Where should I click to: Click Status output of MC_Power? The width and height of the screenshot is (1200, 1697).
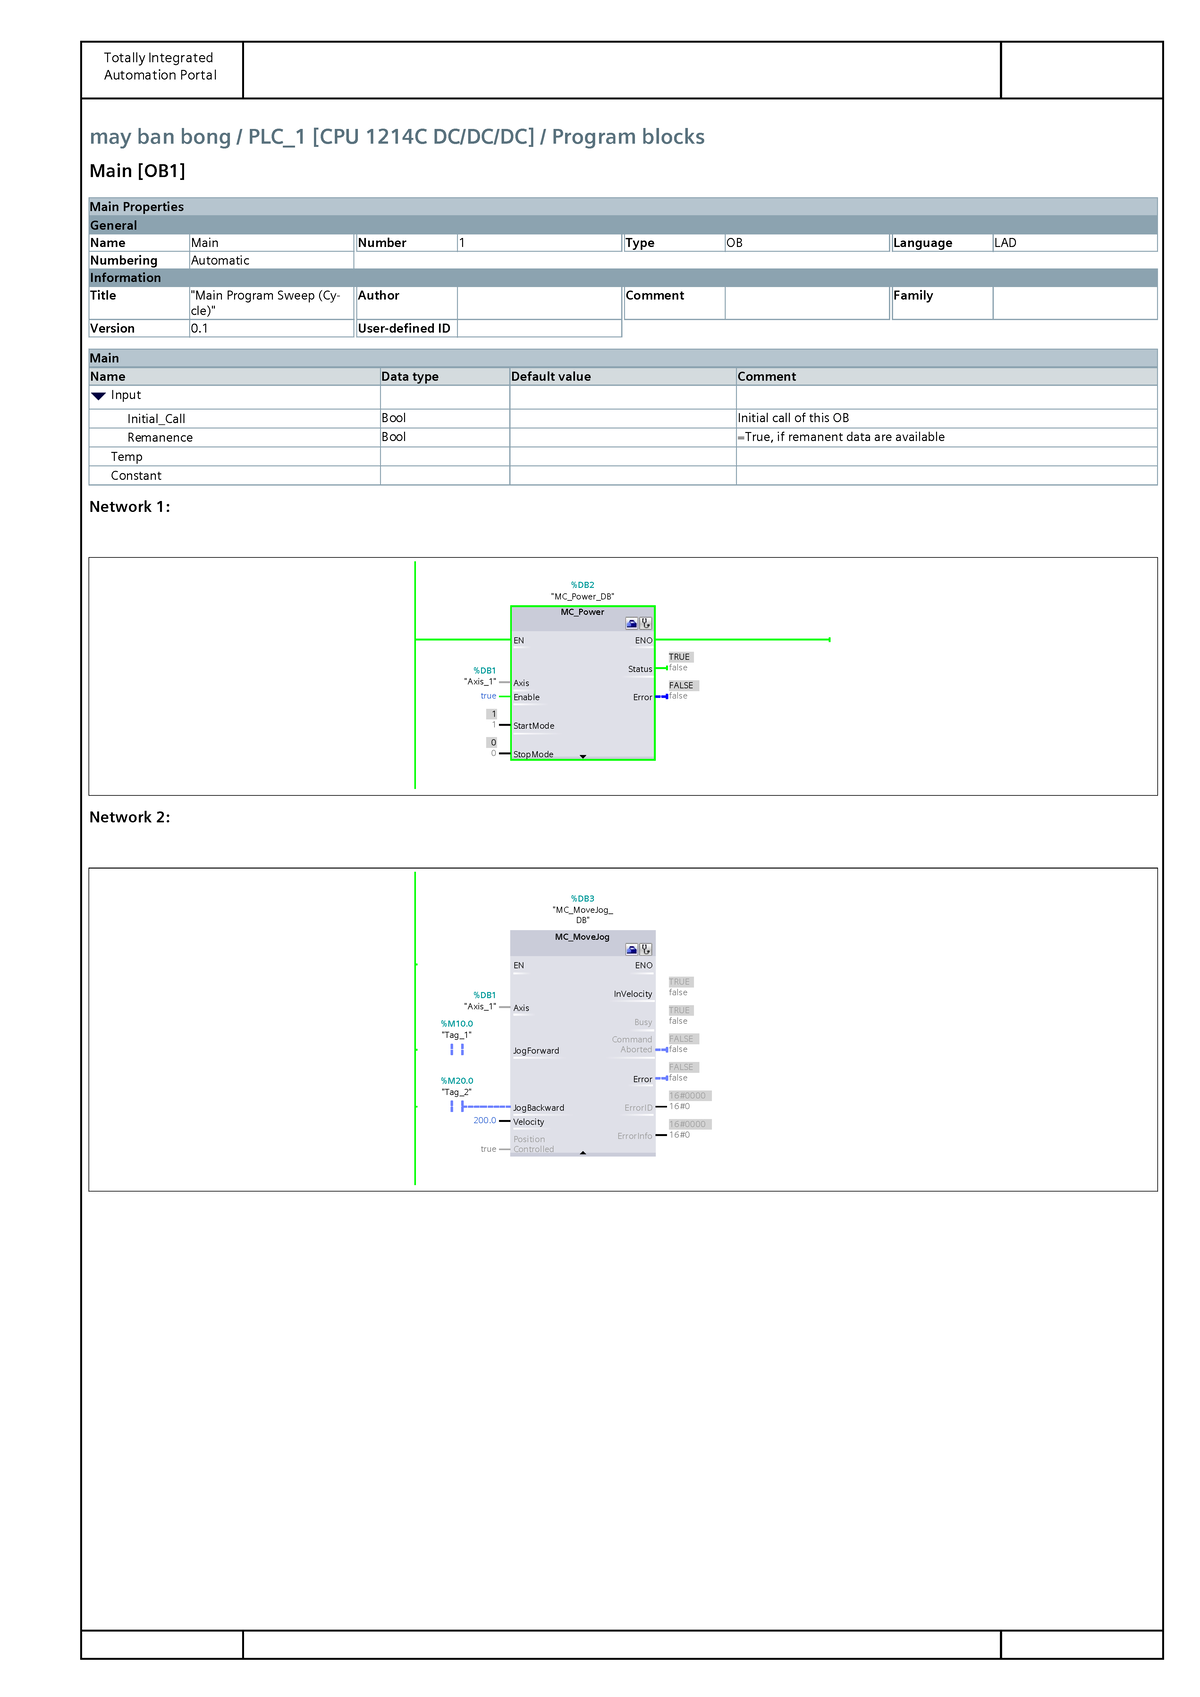[640, 669]
